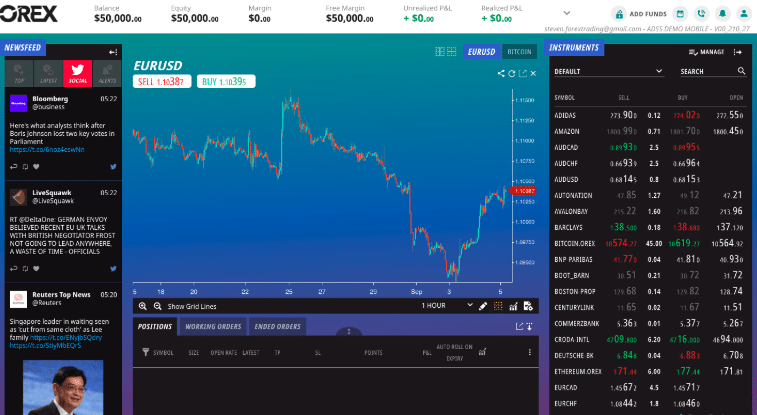757x415 pixels.
Task: Open positions table more options menu
Action: (x=530, y=352)
